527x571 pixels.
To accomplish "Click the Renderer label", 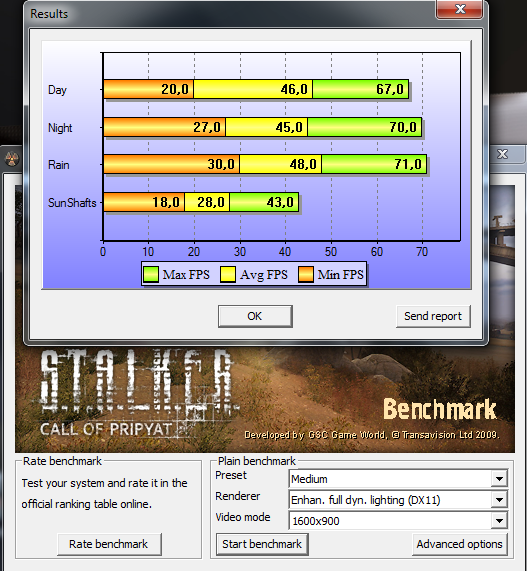I will coord(237,496).
